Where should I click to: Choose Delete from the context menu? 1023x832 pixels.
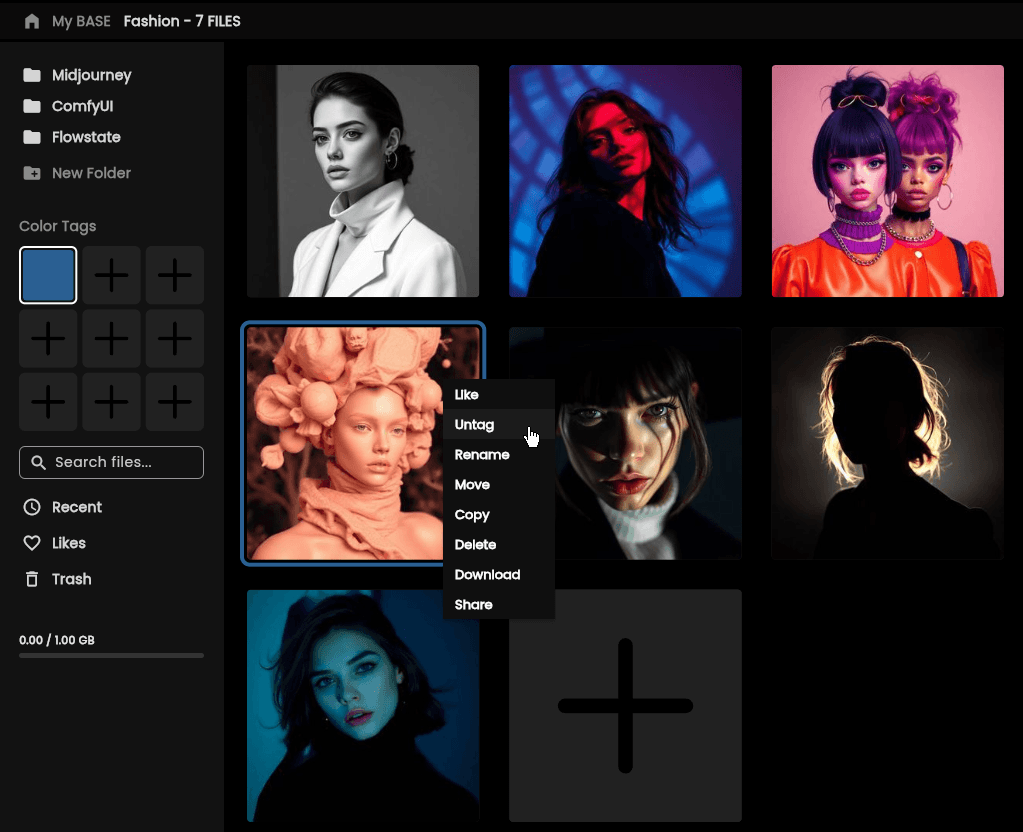(x=499, y=545)
